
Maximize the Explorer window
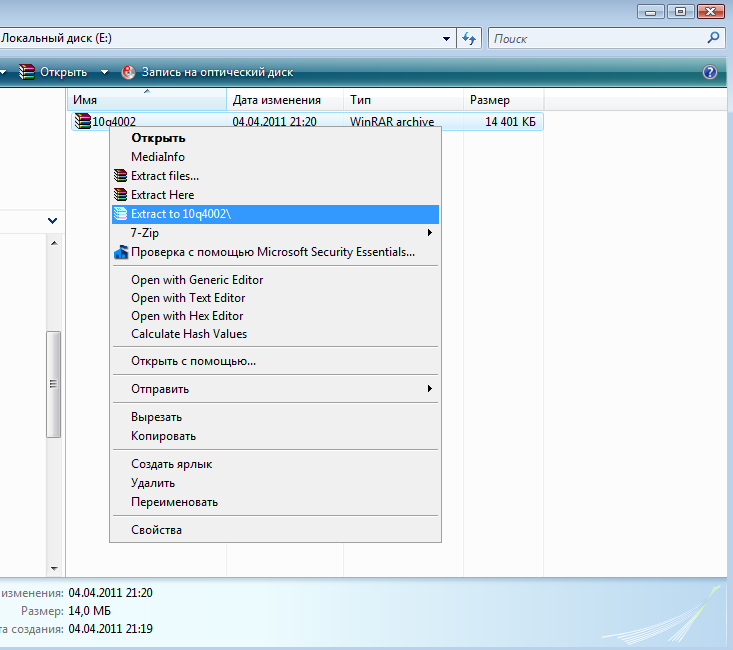tap(681, 11)
